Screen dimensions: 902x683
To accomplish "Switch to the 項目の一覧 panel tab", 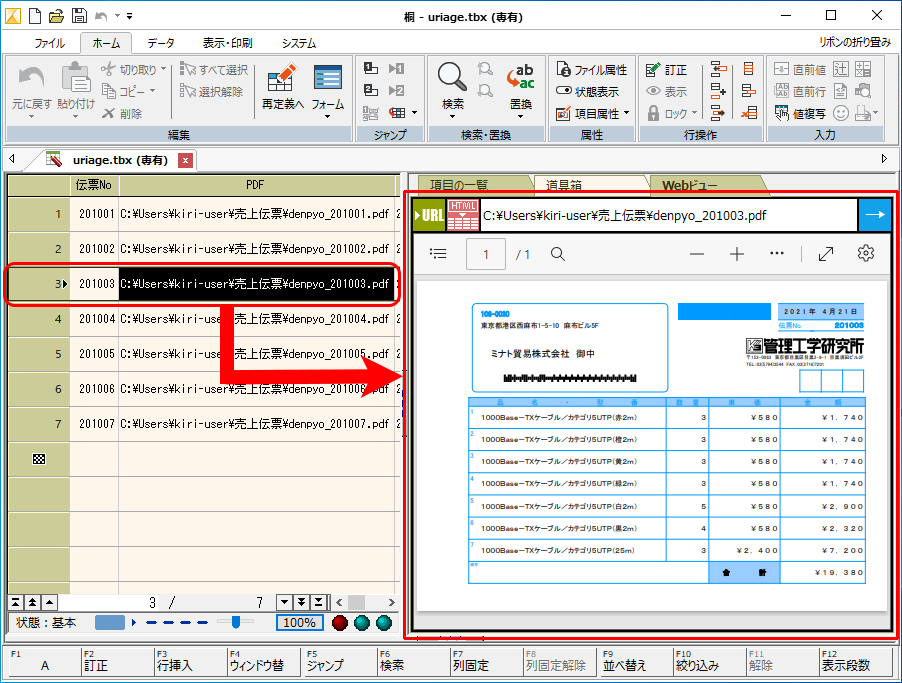I will [458, 185].
